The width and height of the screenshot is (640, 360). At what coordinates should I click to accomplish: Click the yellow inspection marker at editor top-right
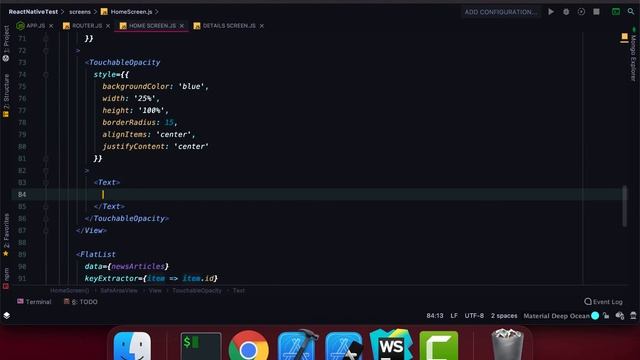coord(624,37)
